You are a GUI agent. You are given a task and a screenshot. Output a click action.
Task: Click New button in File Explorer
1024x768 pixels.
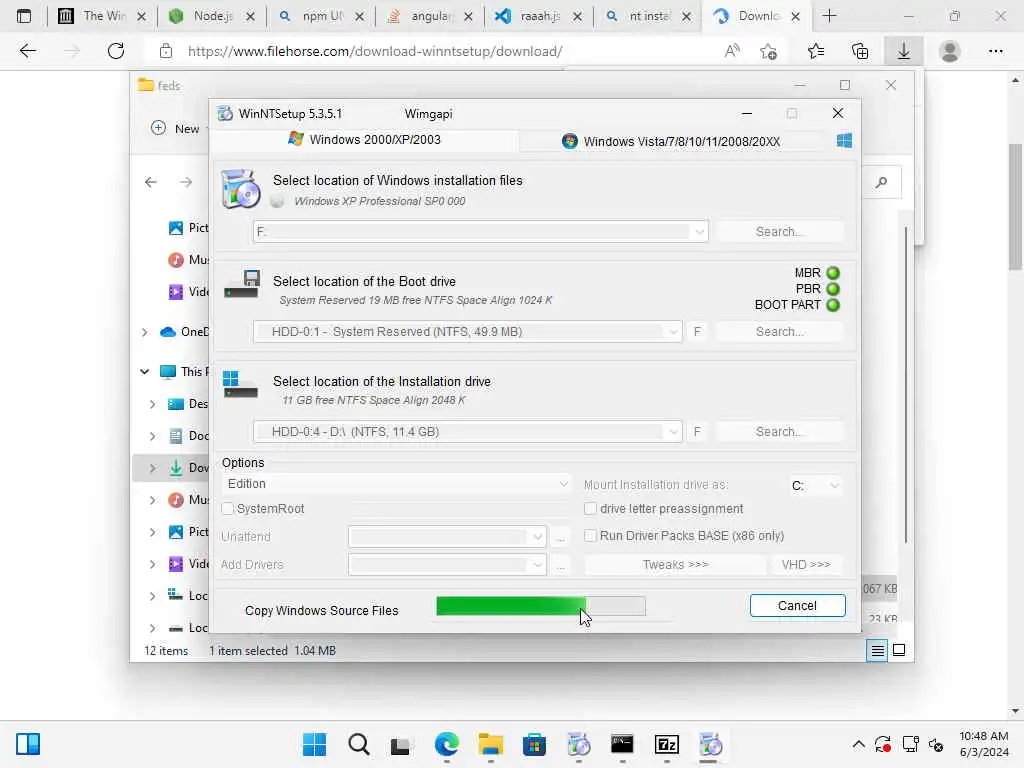click(x=176, y=129)
